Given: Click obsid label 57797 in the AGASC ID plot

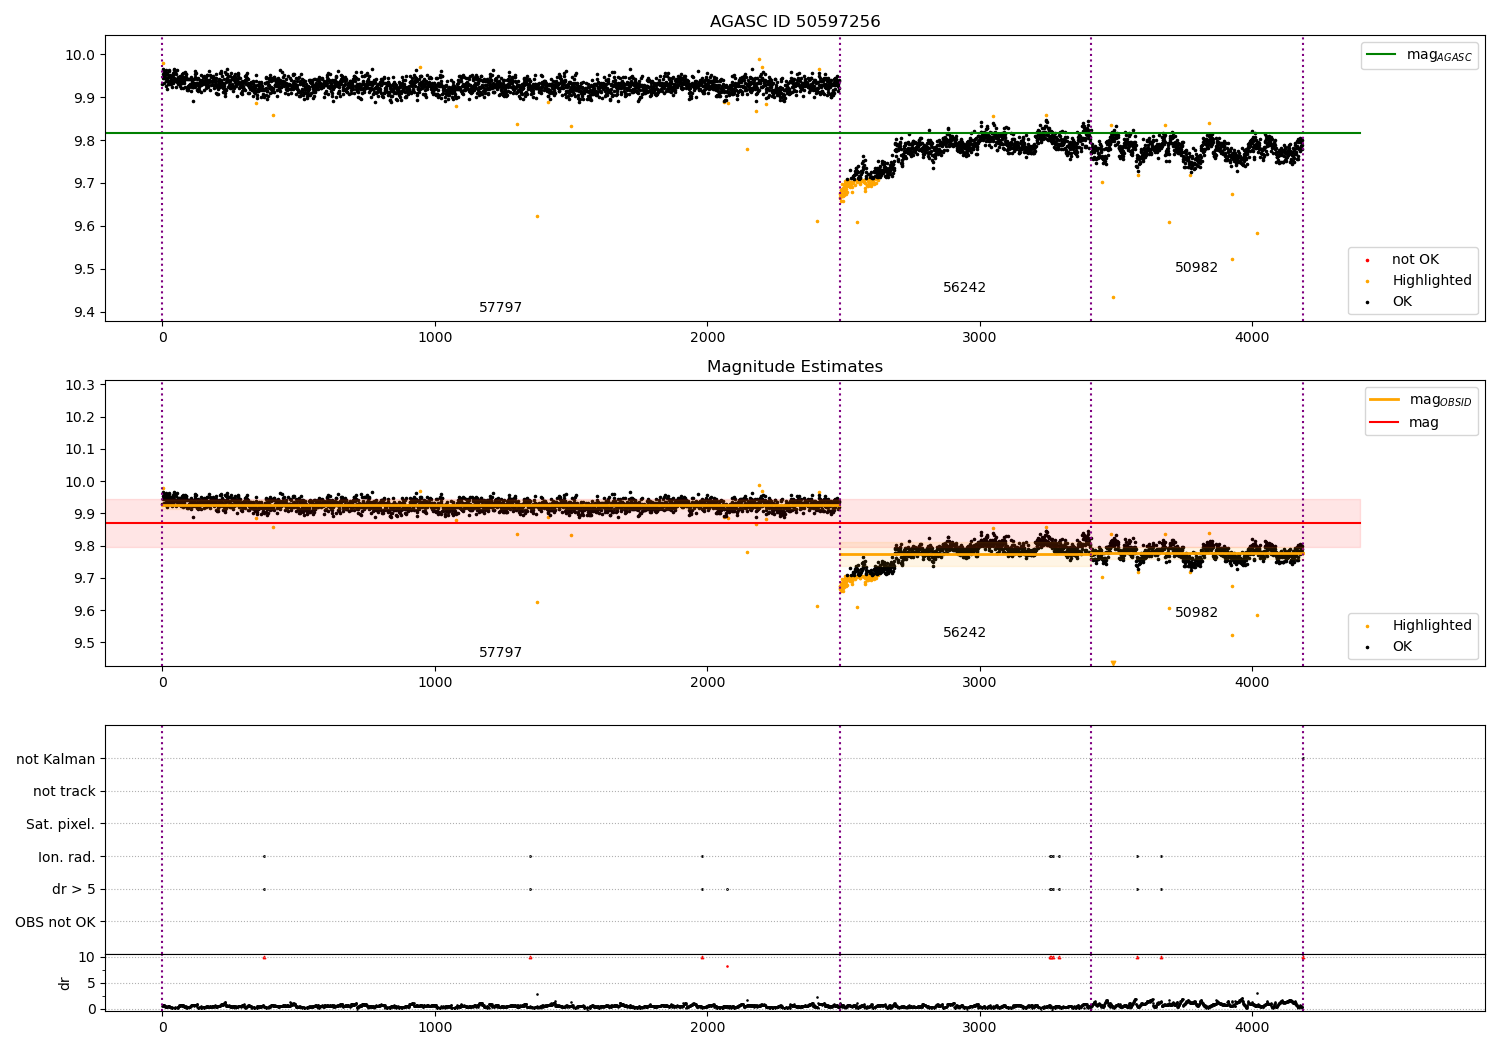Looking at the screenshot, I should 500,308.
